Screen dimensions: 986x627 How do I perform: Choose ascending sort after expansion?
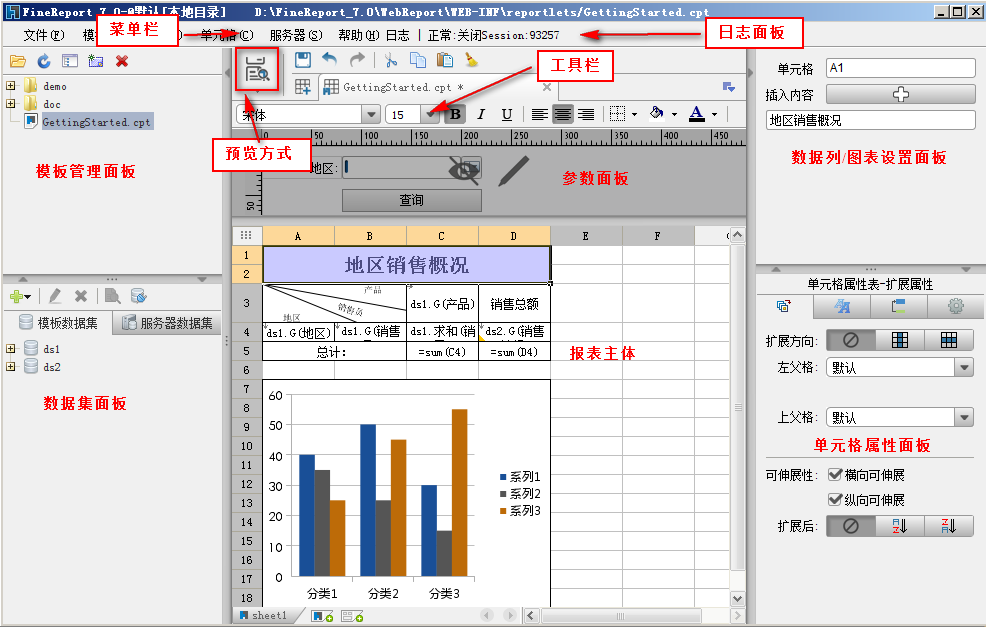(900, 526)
